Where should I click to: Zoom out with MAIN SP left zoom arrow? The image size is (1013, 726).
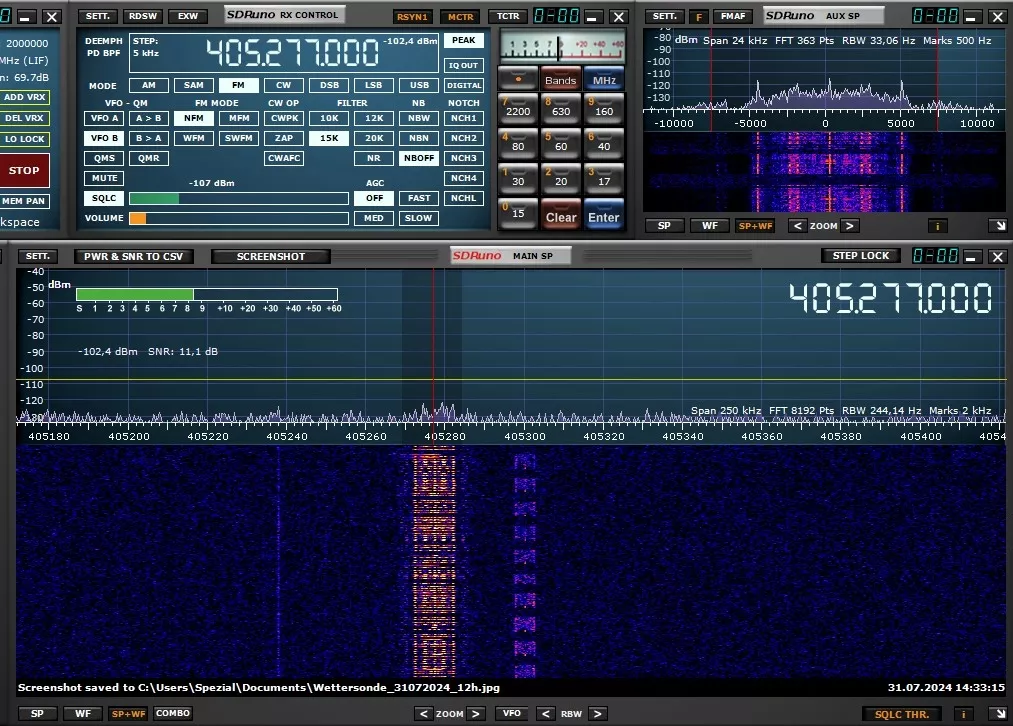(x=423, y=714)
